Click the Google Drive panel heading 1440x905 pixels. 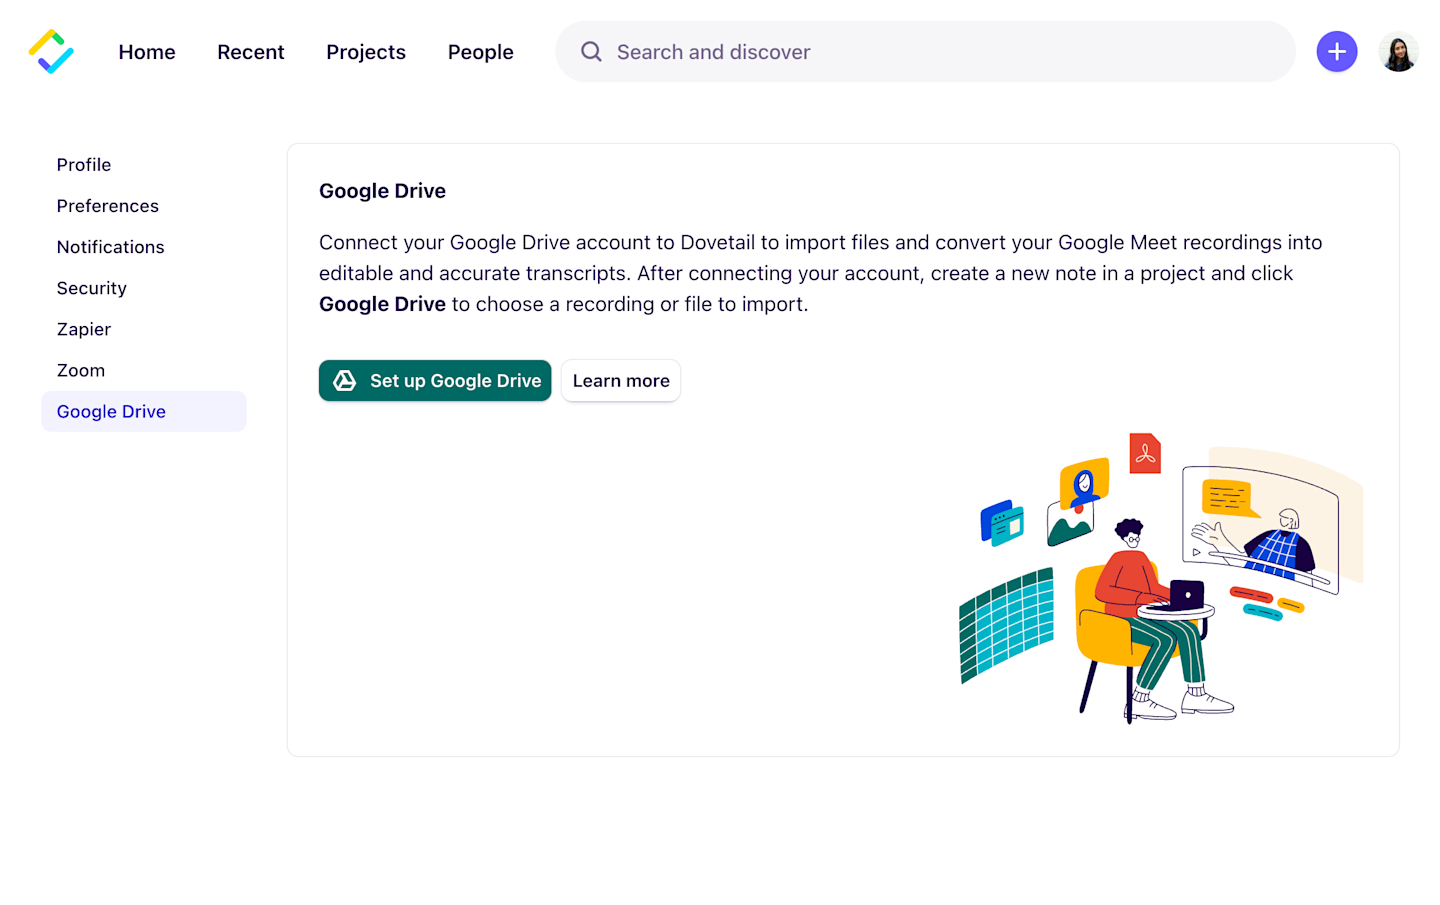382,191
